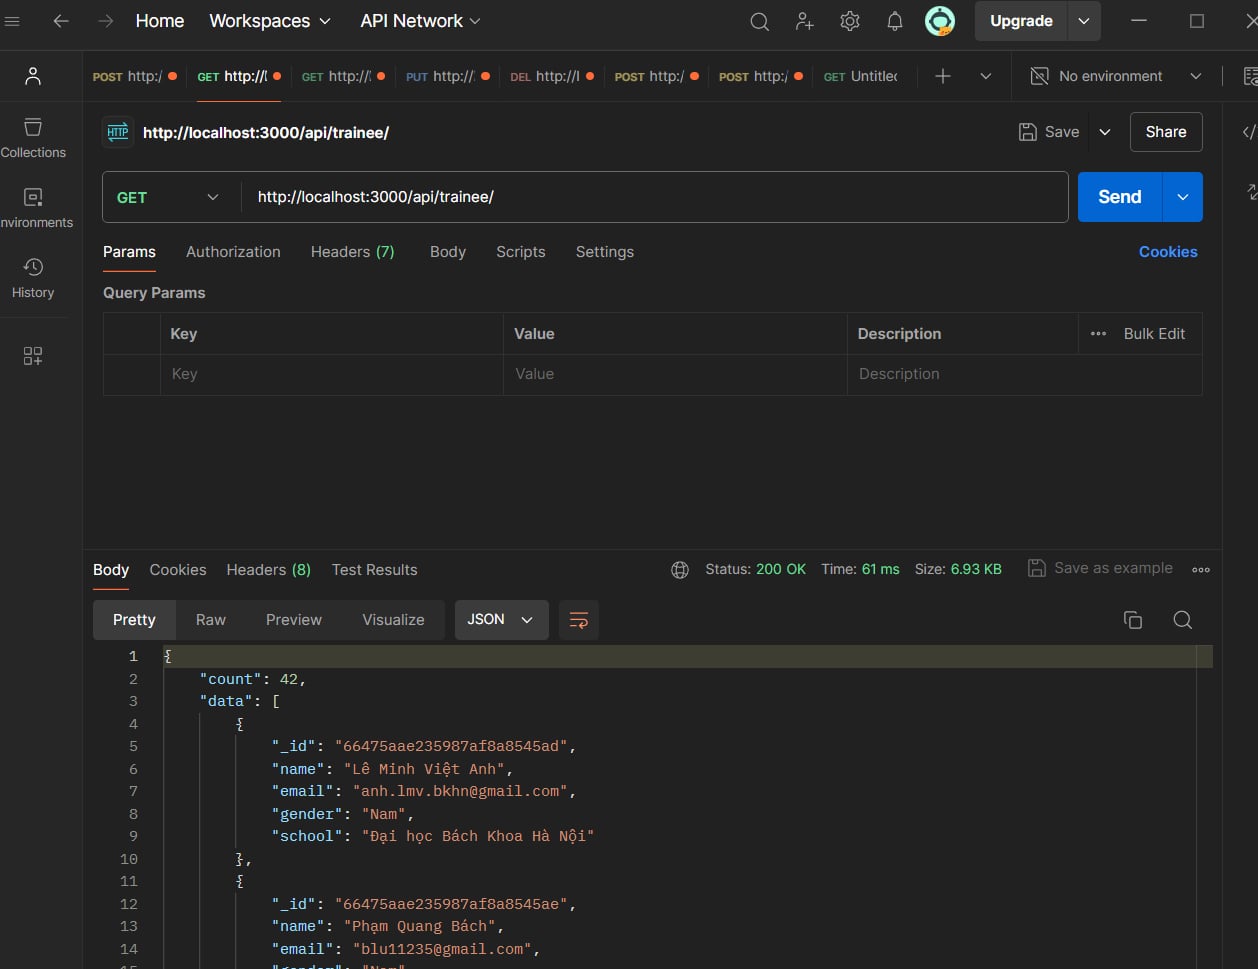Viewport: 1258px width, 969px height.
Task: Expand the Send options arrow
Action: tap(1183, 197)
